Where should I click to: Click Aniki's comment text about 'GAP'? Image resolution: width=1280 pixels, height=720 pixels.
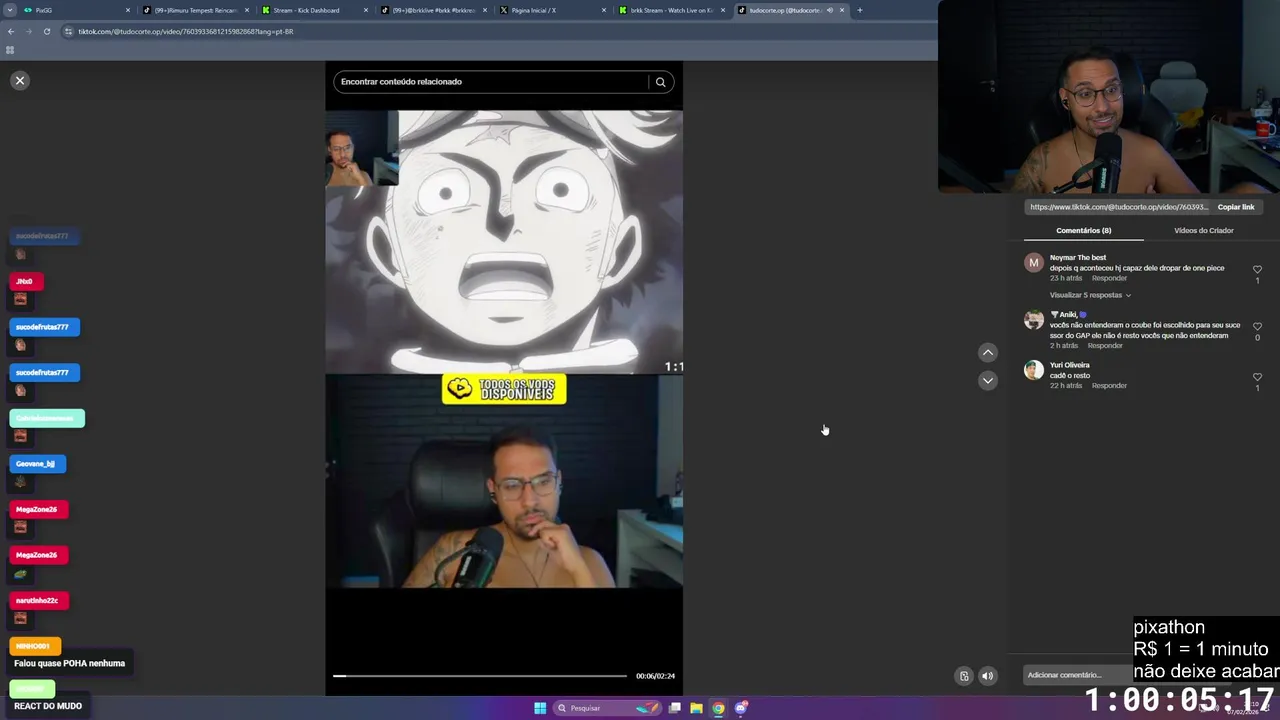click(1145, 330)
